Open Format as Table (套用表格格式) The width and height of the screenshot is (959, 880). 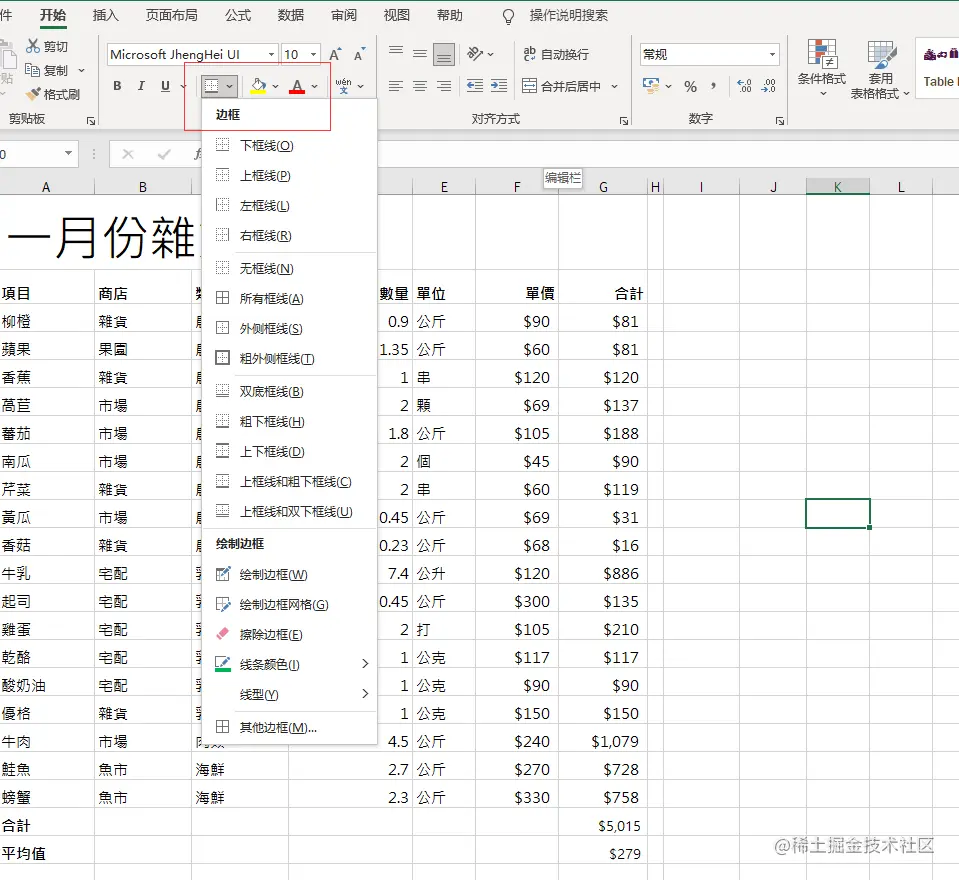point(880,68)
